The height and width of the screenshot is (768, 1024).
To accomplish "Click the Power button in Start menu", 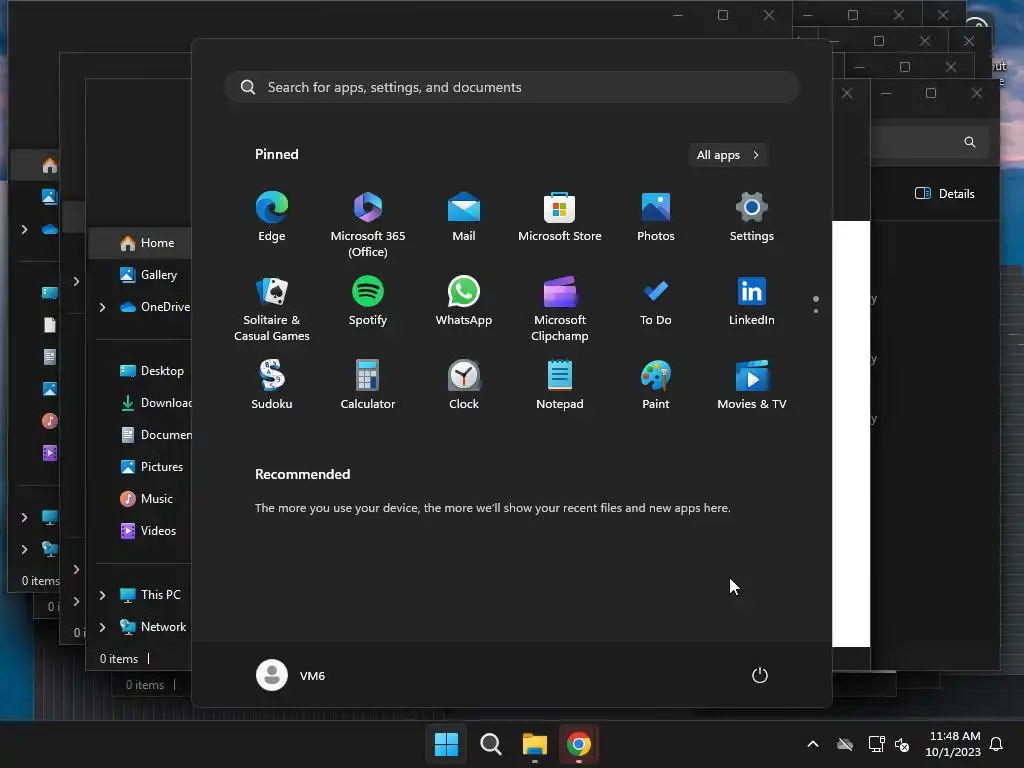I will click(760, 675).
